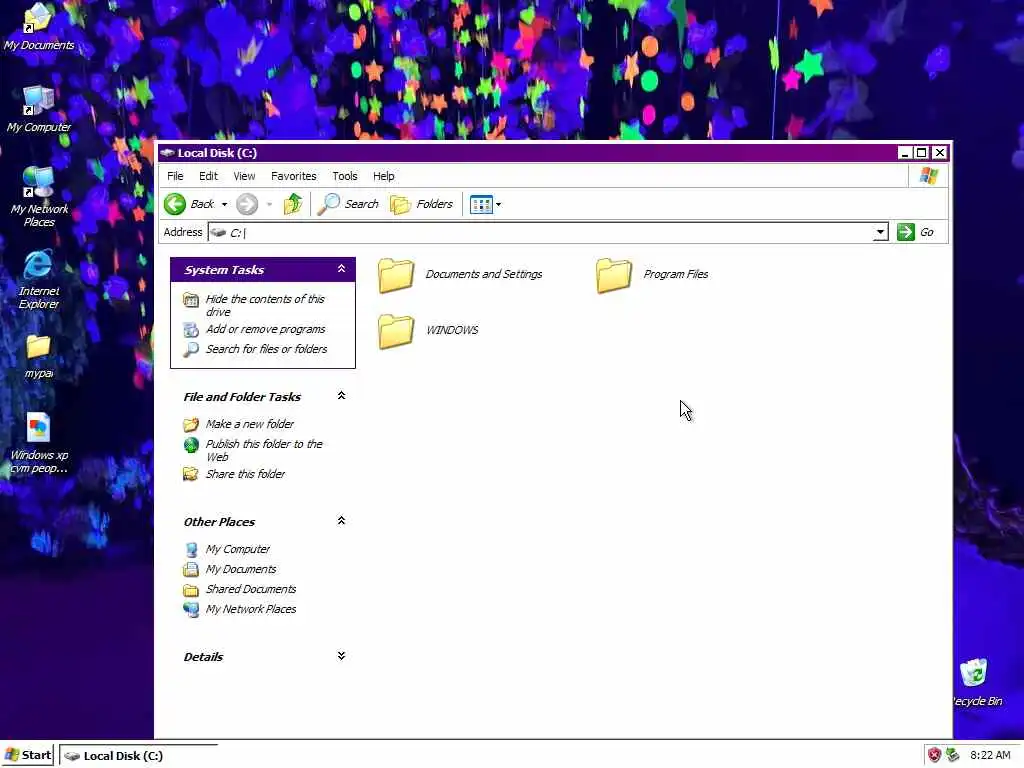Image resolution: width=1024 pixels, height=768 pixels.
Task: Click the Publish to Web globe icon
Action: (x=191, y=445)
